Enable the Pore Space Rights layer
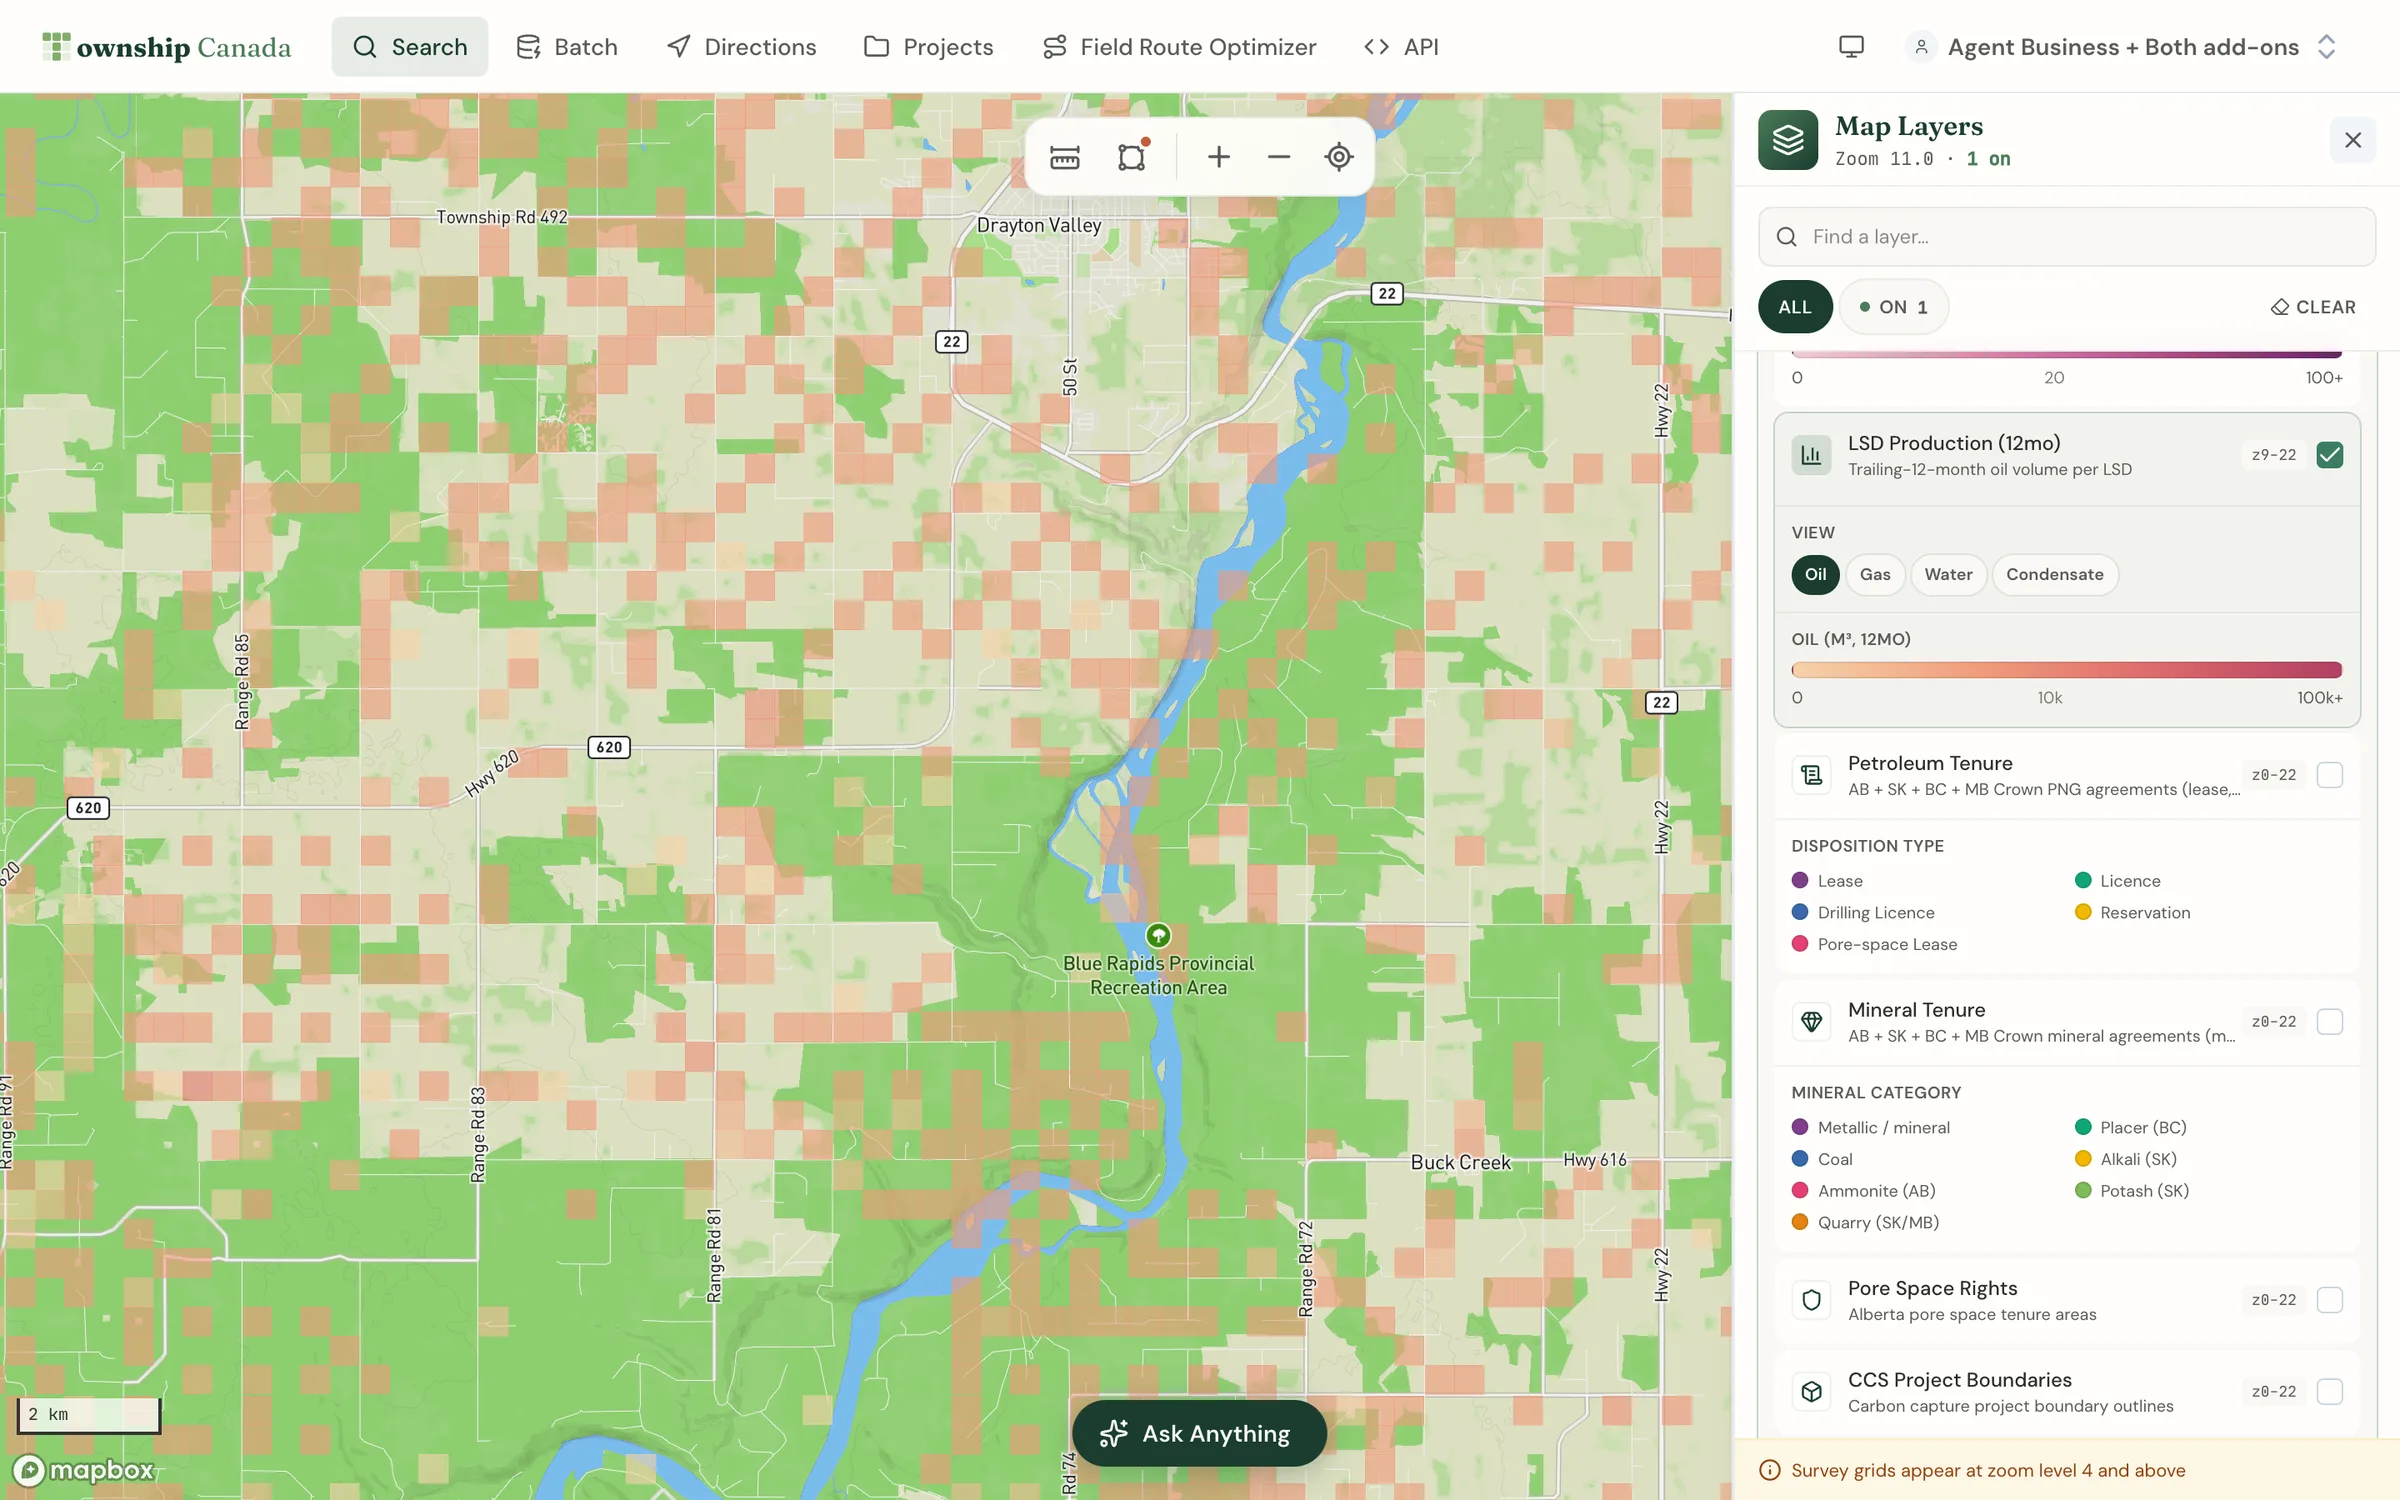This screenshot has height=1500, width=2400. pyautogui.click(x=2330, y=1300)
